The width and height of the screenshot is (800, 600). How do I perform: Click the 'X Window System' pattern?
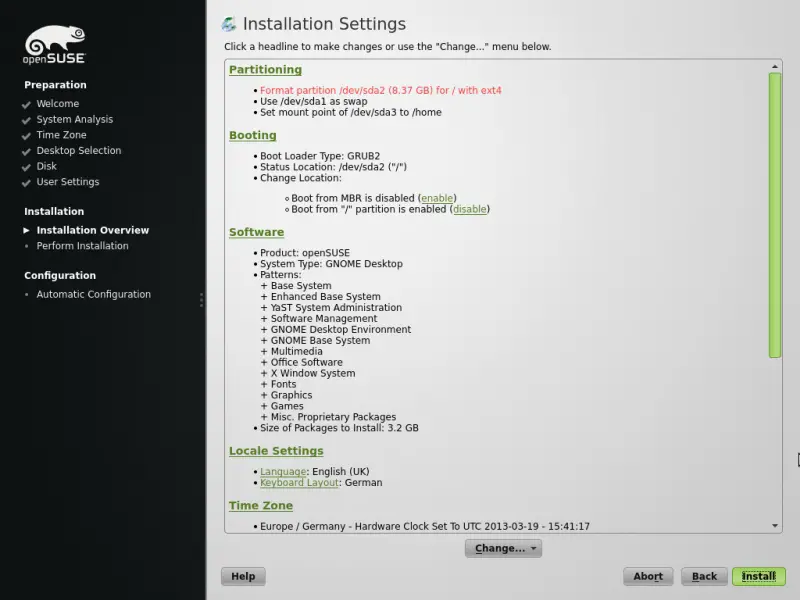(x=313, y=373)
